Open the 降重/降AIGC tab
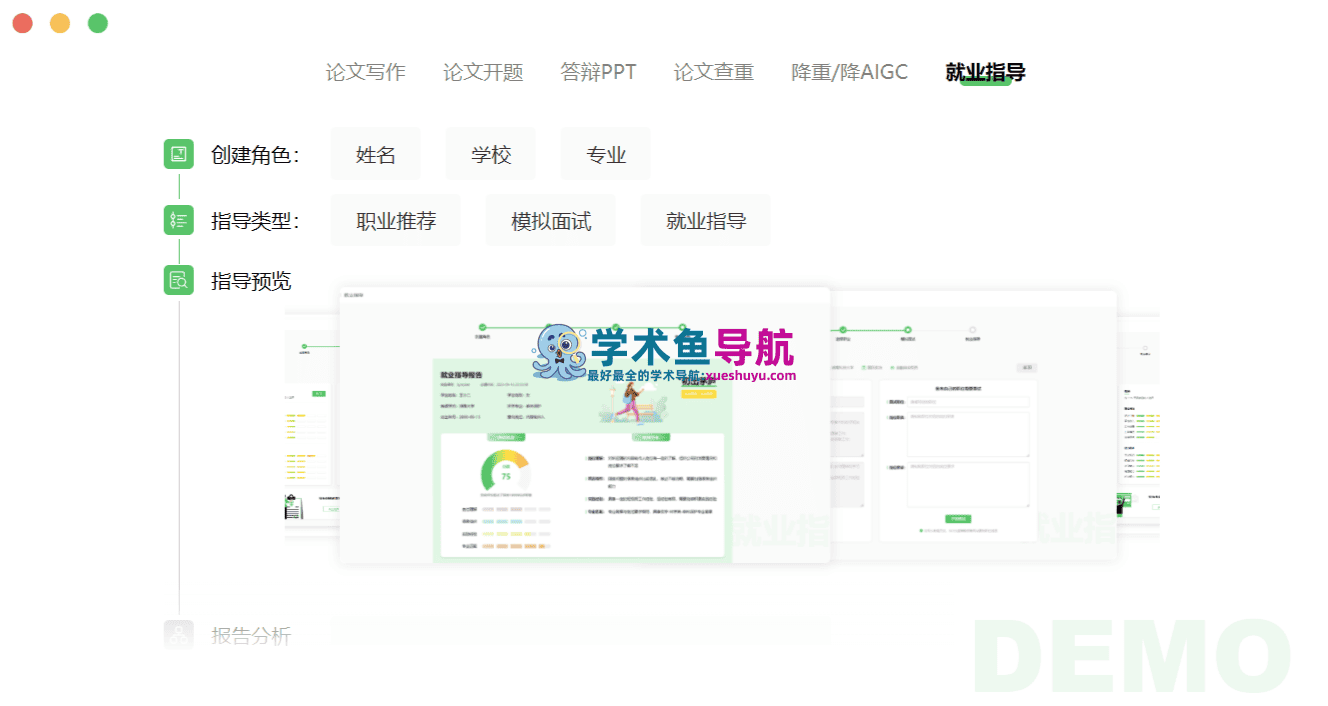Viewport: 1328px width, 706px height. (849, 72)
